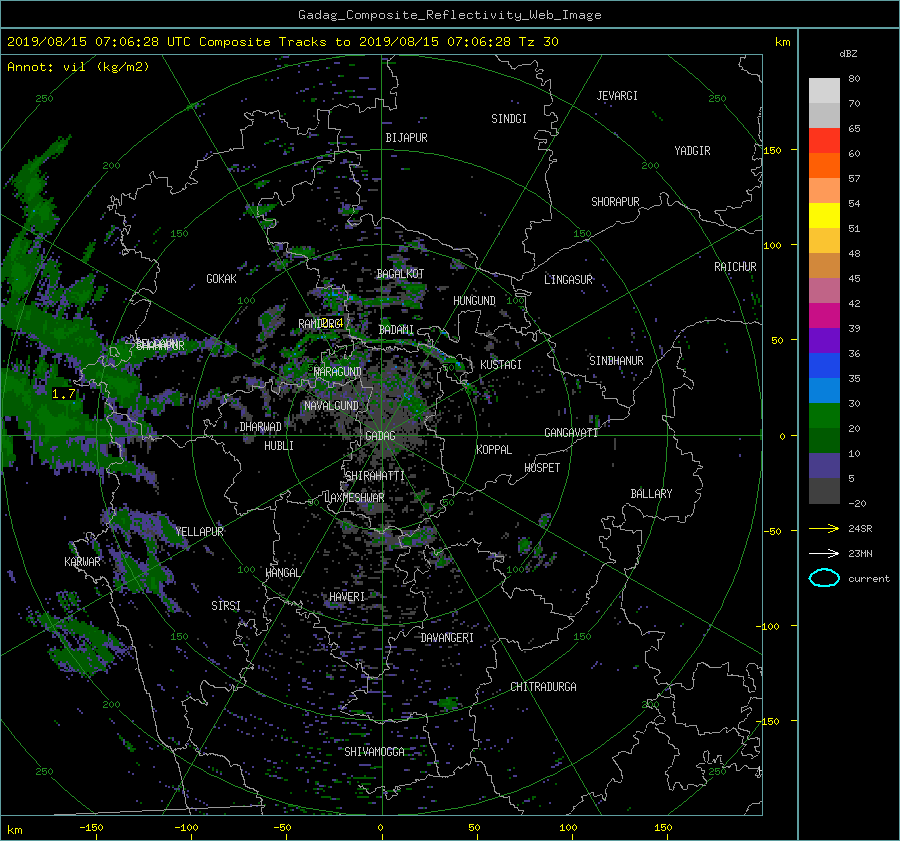Viewport: 900px width, 841px height.
Task: Click the yellow 24SR track arrow in legend
Action: point(824,528)
